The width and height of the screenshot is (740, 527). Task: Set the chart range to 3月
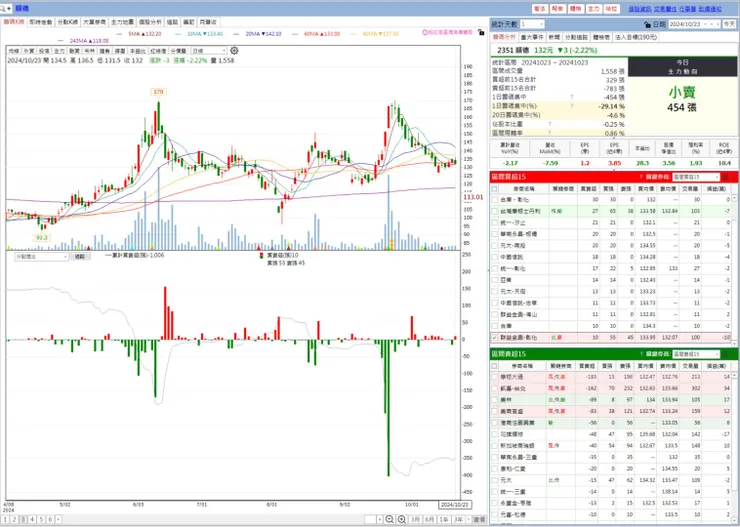tap(415, 519)
